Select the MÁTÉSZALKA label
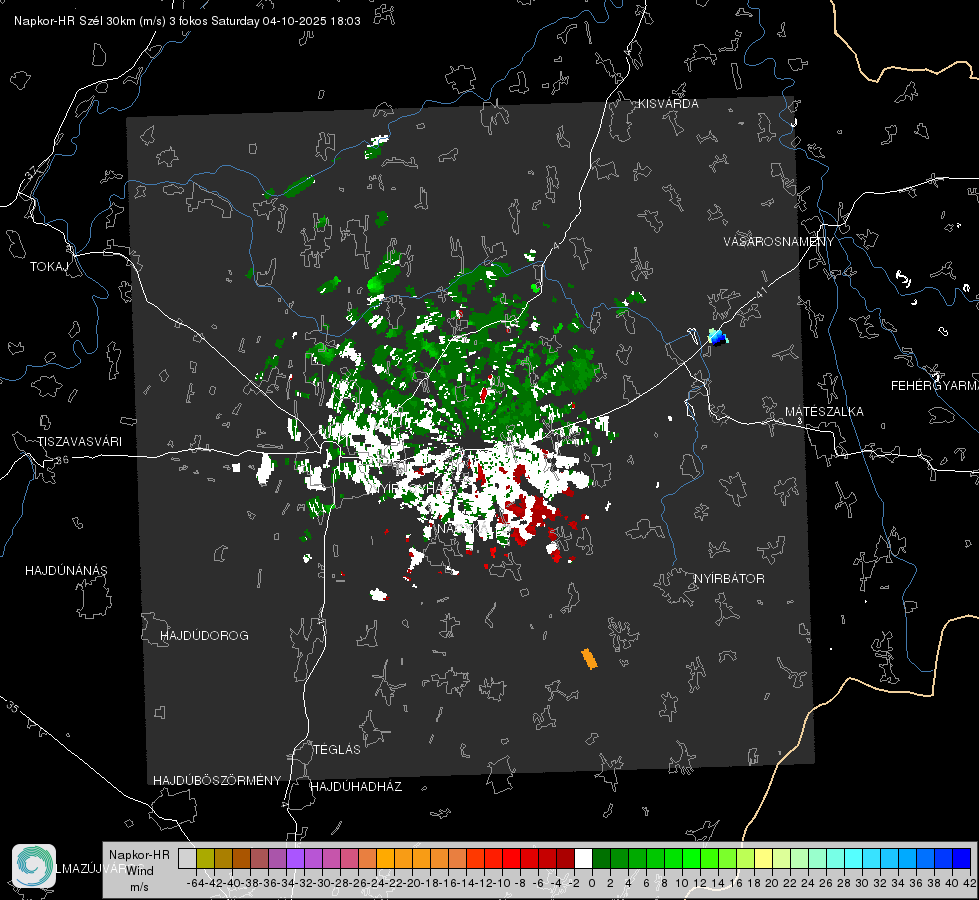The height and width of the screenshot is (900, 979). (824, 412)
